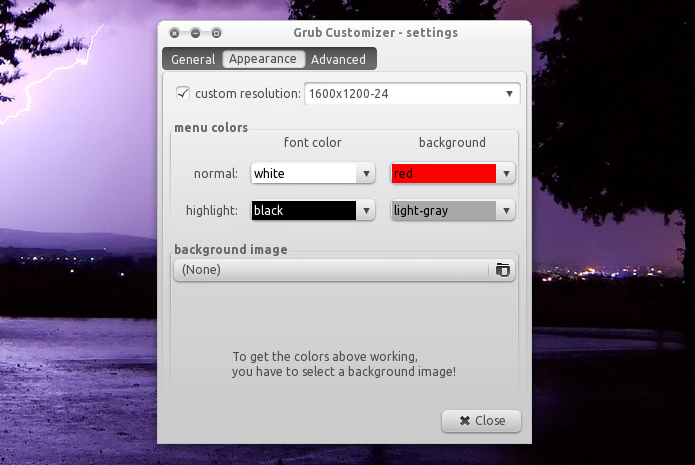Click the 'background' column header
The height and width of the screenshot is (465, 695).
click(x=452, y=143)
